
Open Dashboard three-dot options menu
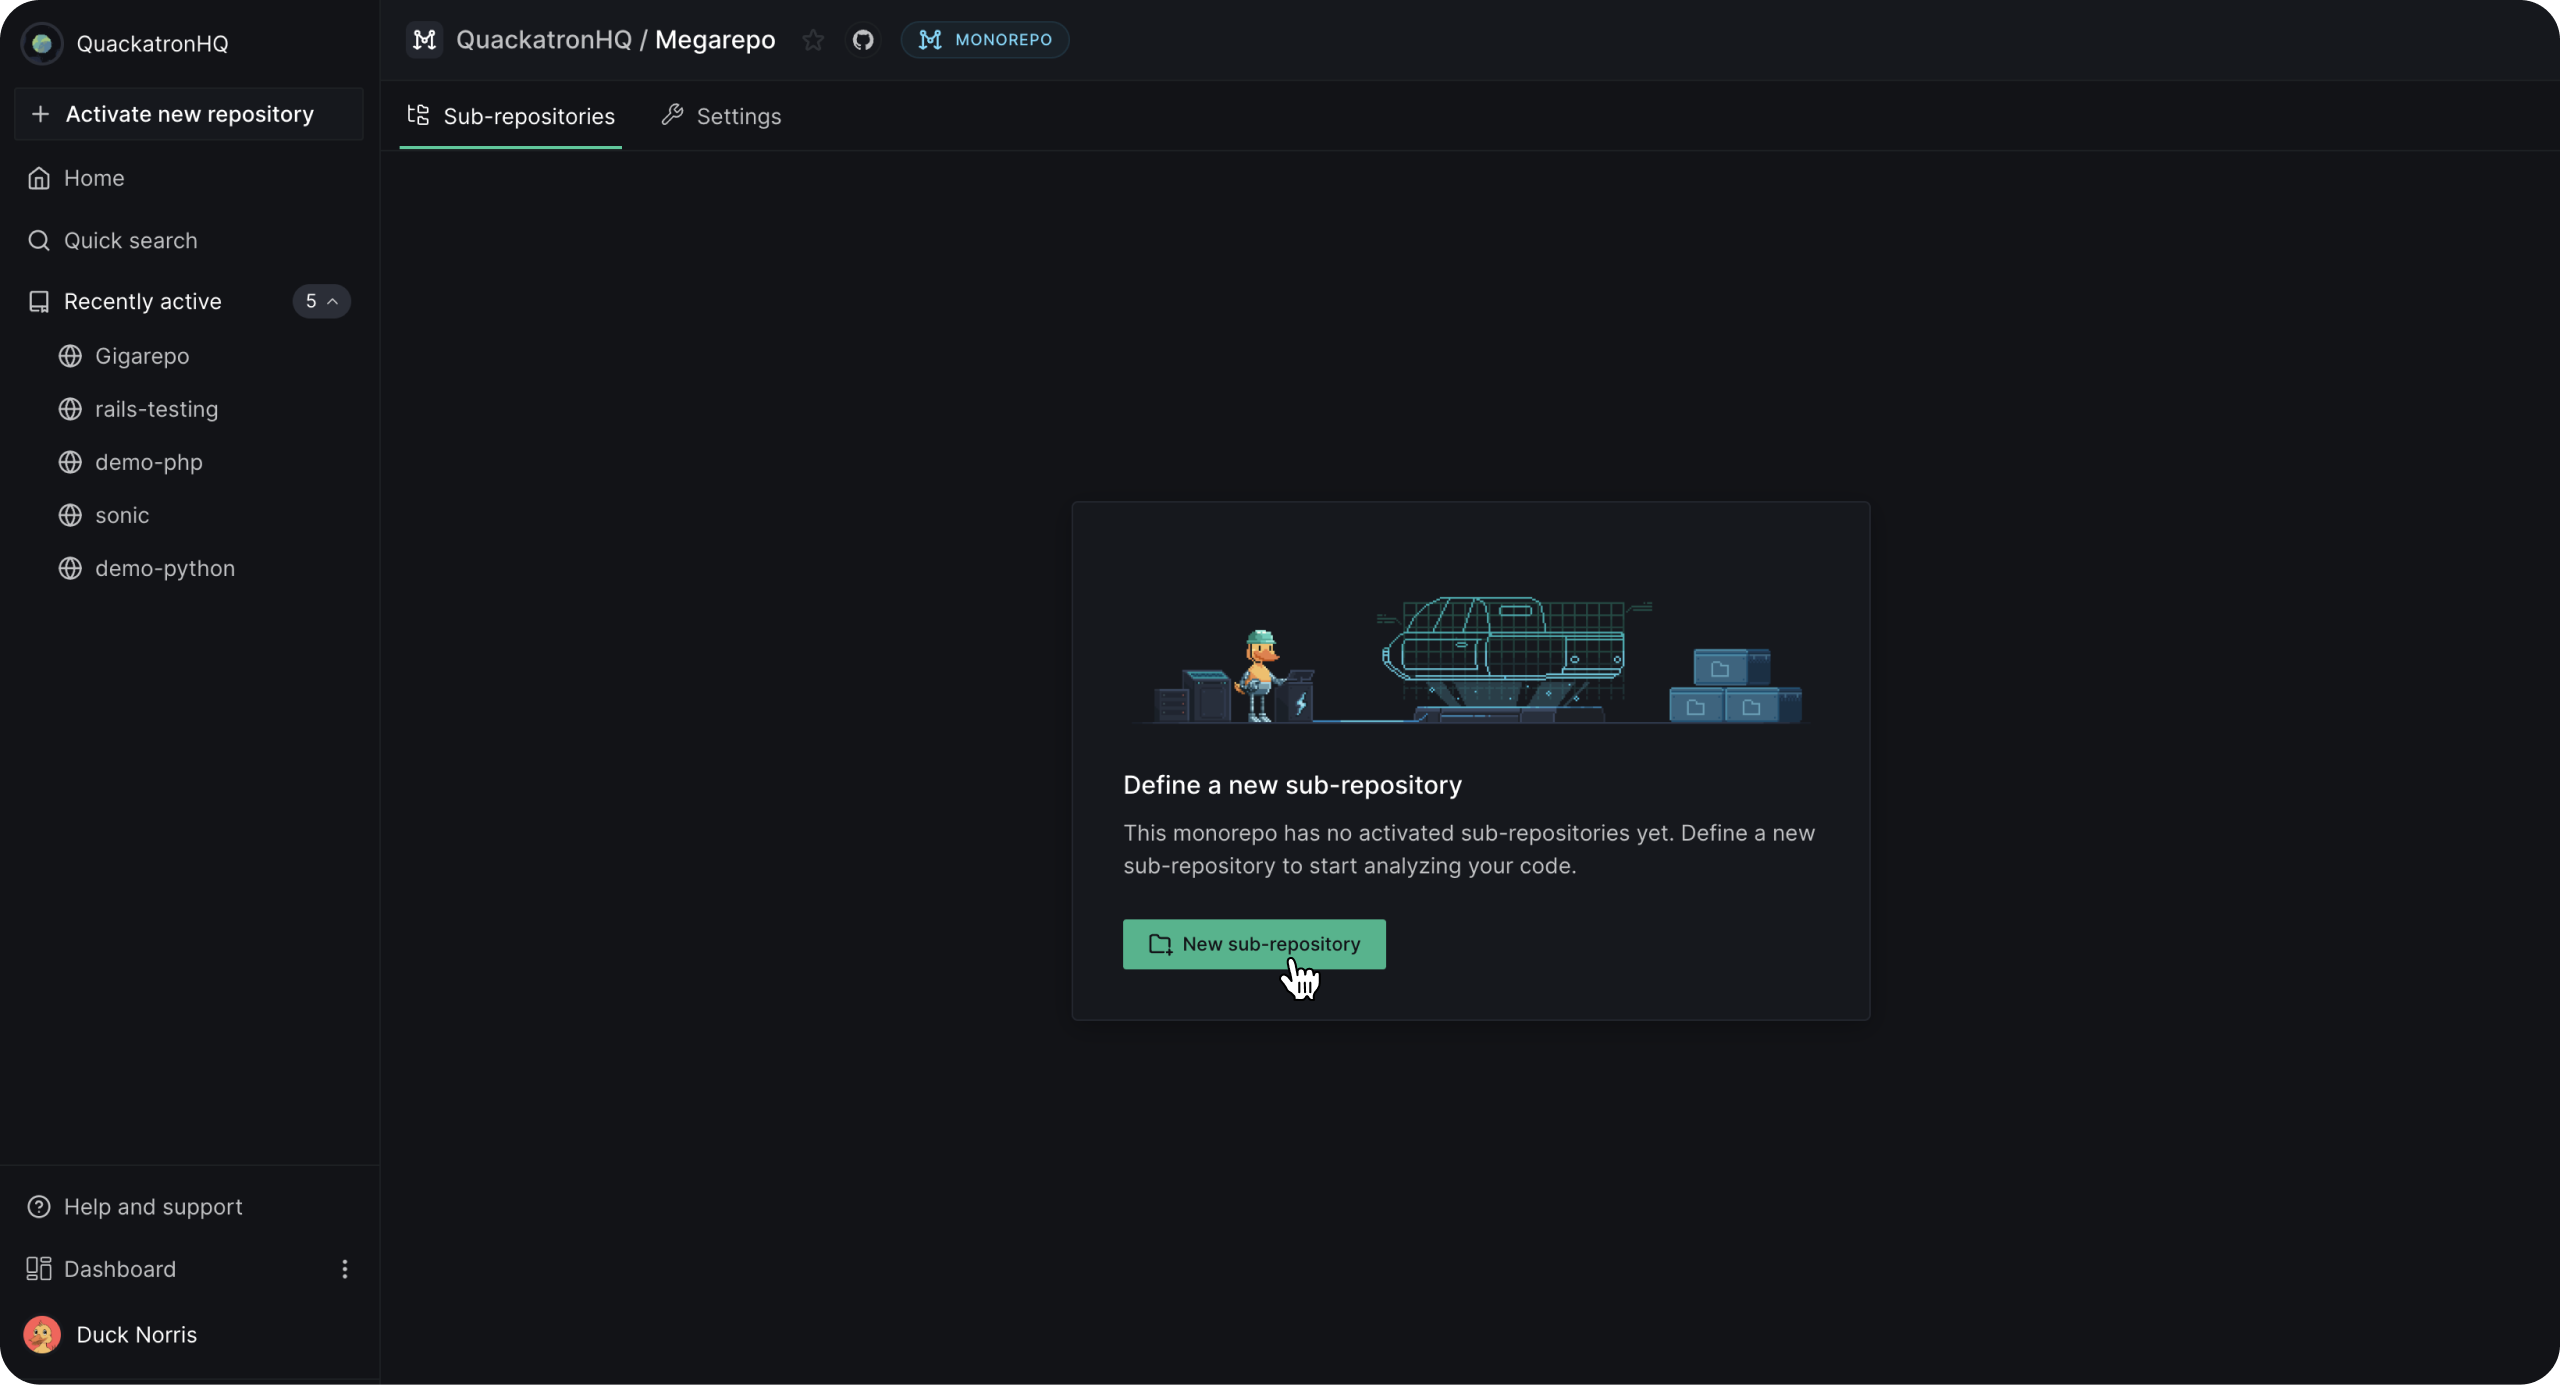(x=345, y=1269)
